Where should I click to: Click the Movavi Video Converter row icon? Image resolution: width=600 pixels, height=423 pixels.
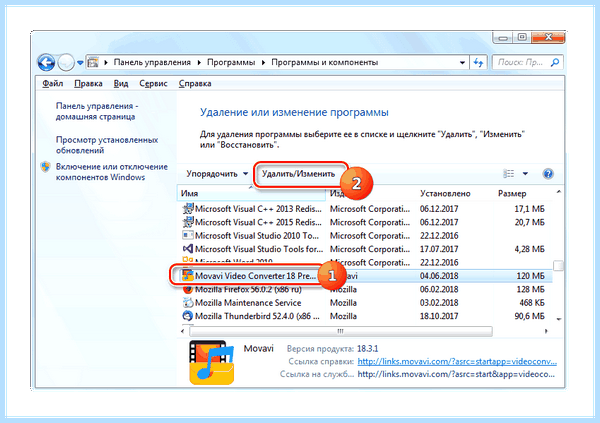coord(188,276)
